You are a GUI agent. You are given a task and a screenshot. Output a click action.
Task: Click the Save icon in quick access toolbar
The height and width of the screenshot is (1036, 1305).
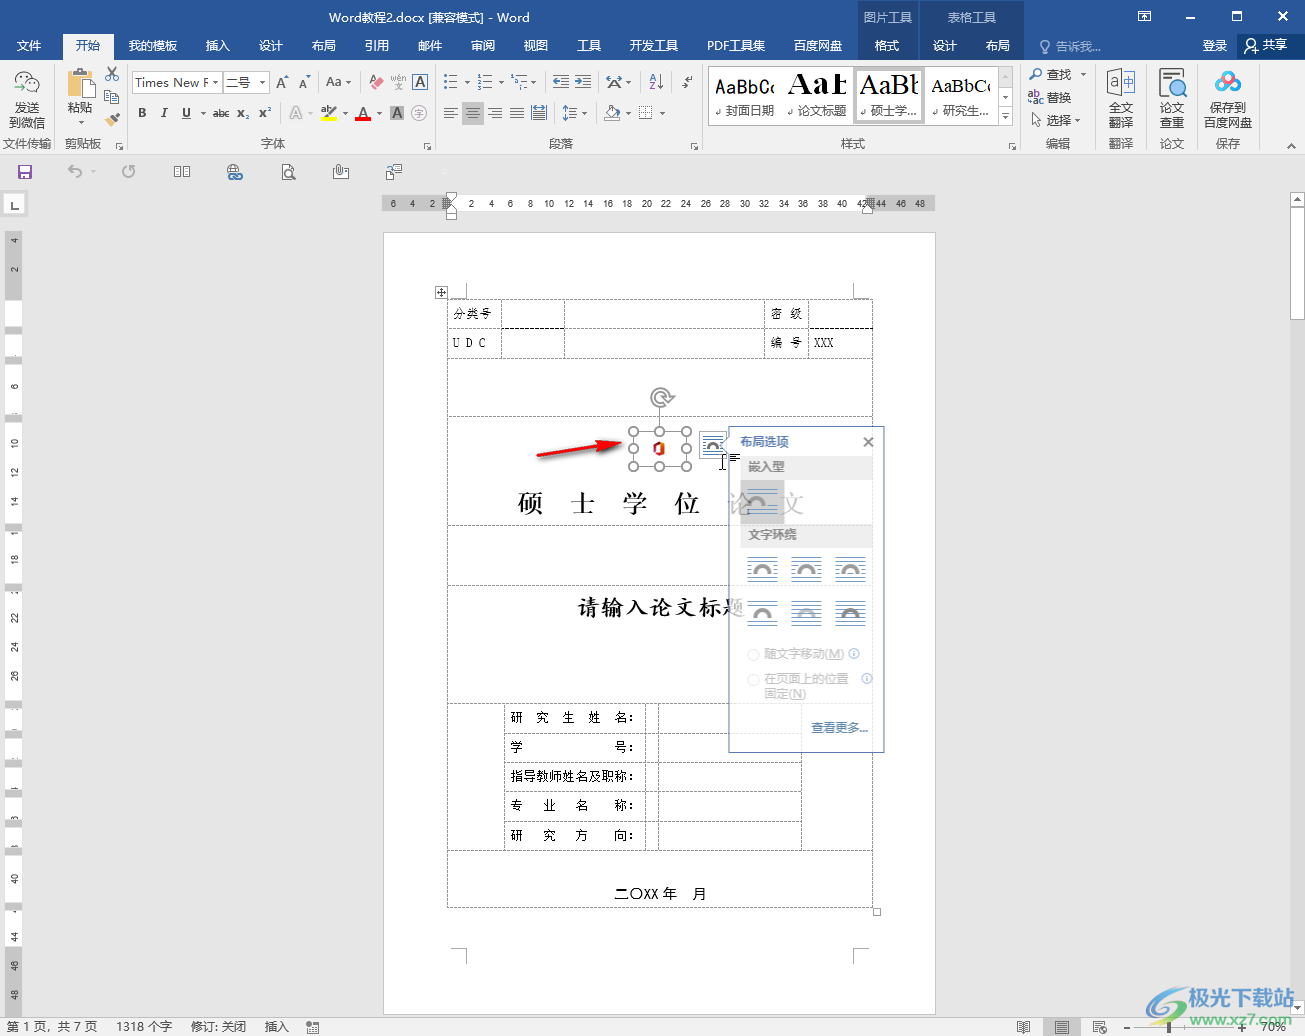[x=25, y=172]
